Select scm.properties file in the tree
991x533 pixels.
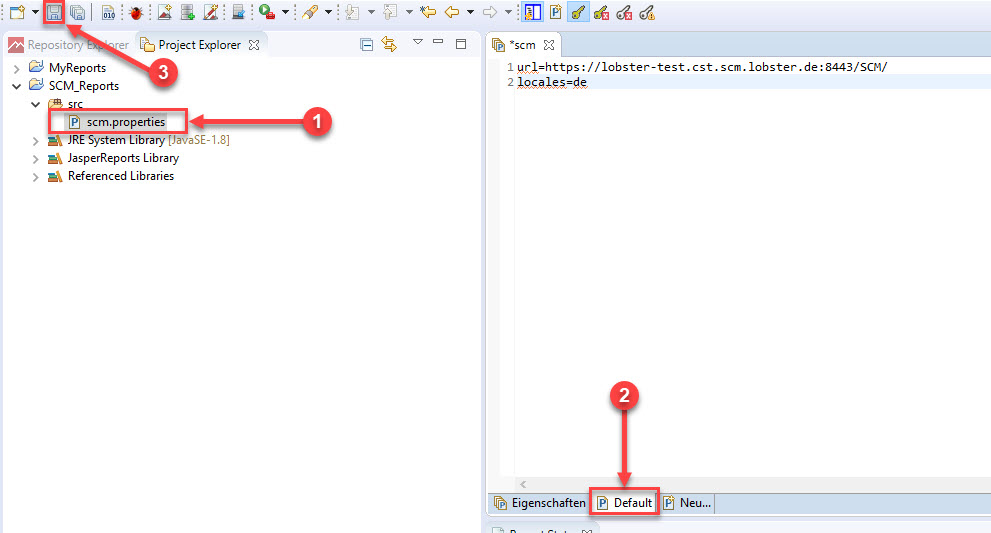point(125,122)
